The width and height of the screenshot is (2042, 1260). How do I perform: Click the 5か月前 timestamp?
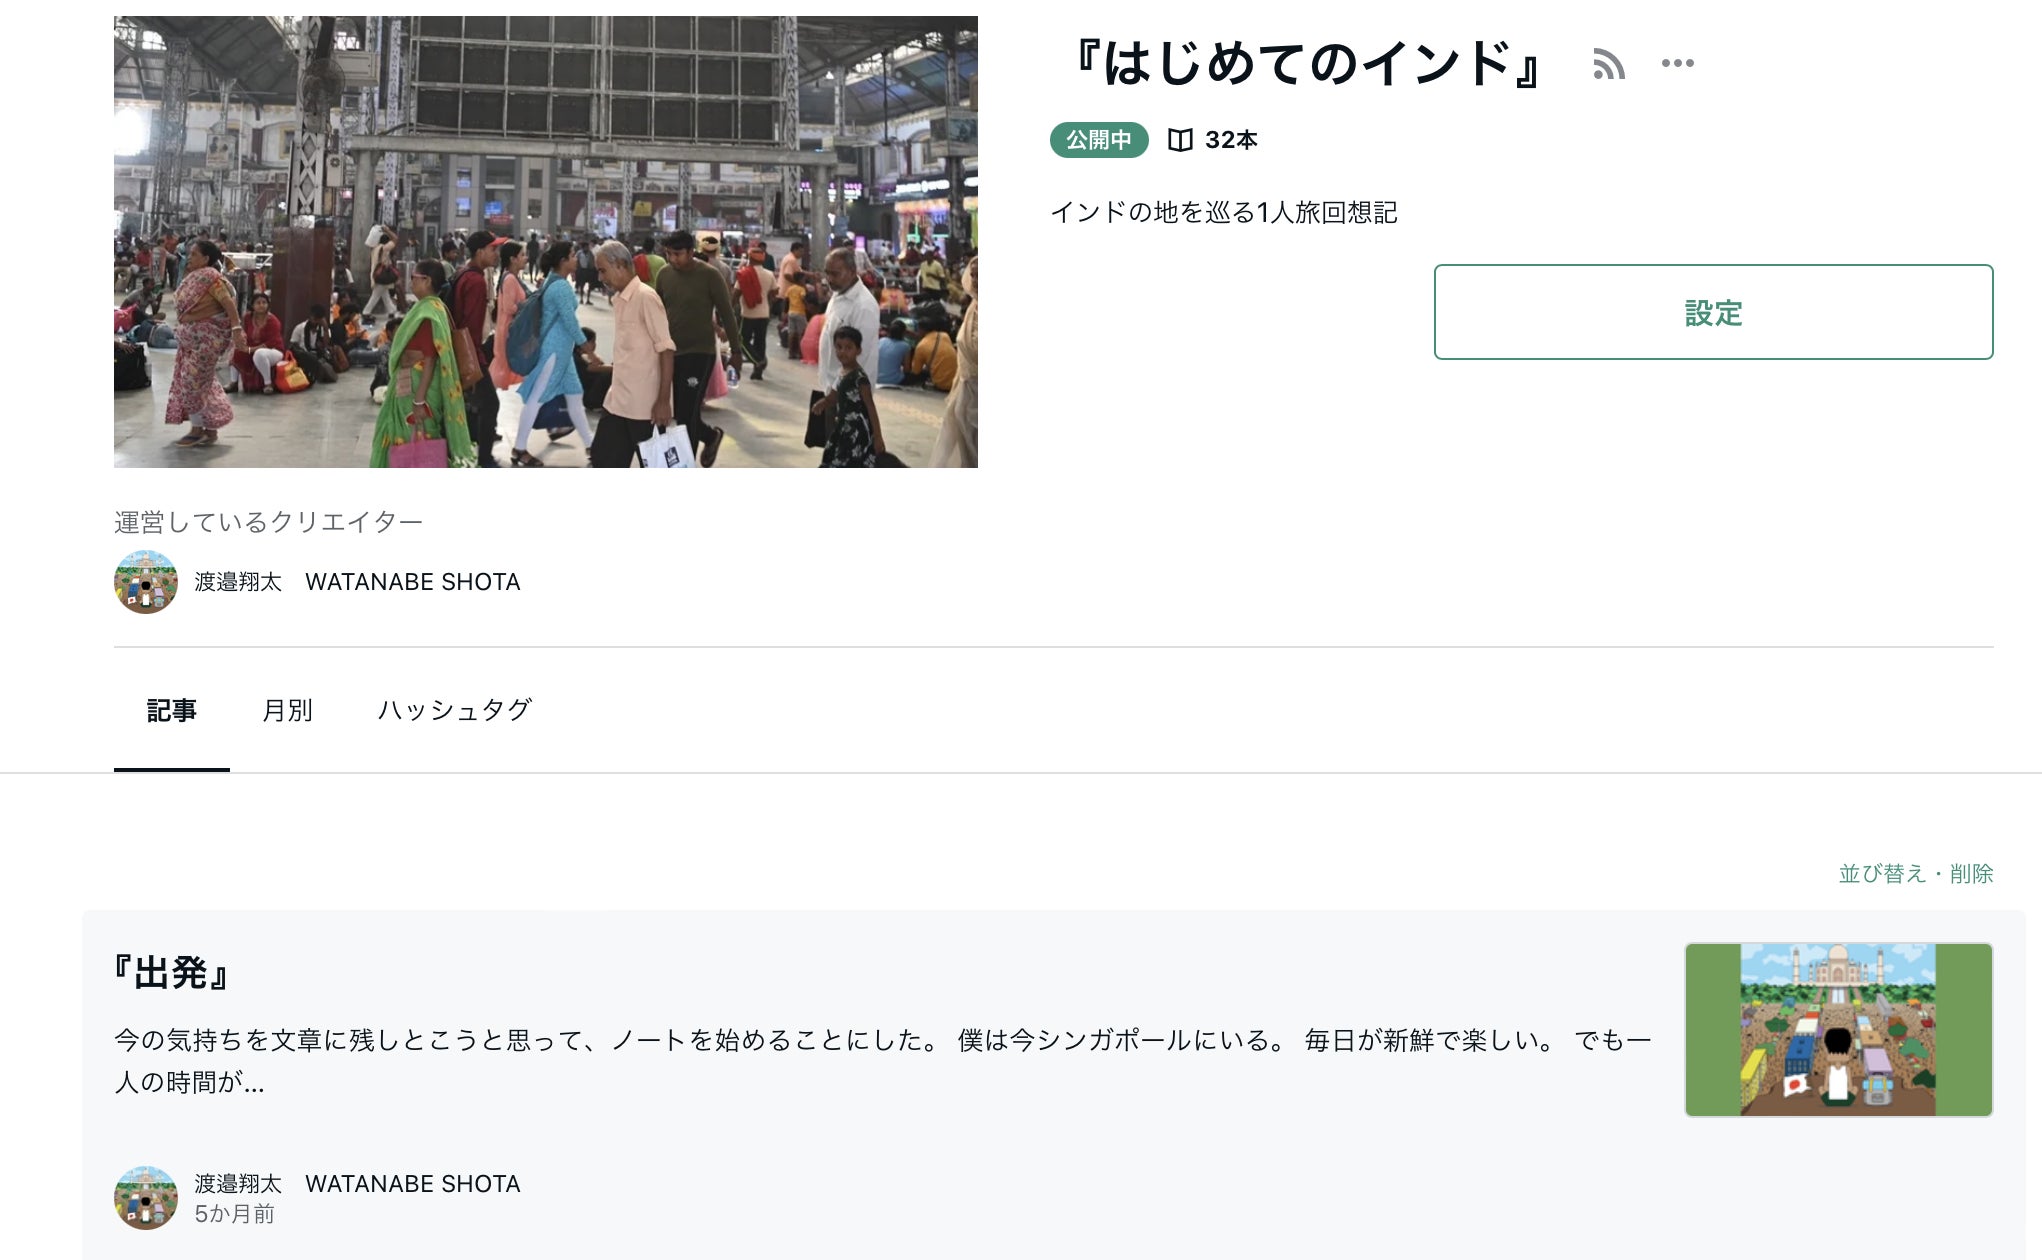234,1214
